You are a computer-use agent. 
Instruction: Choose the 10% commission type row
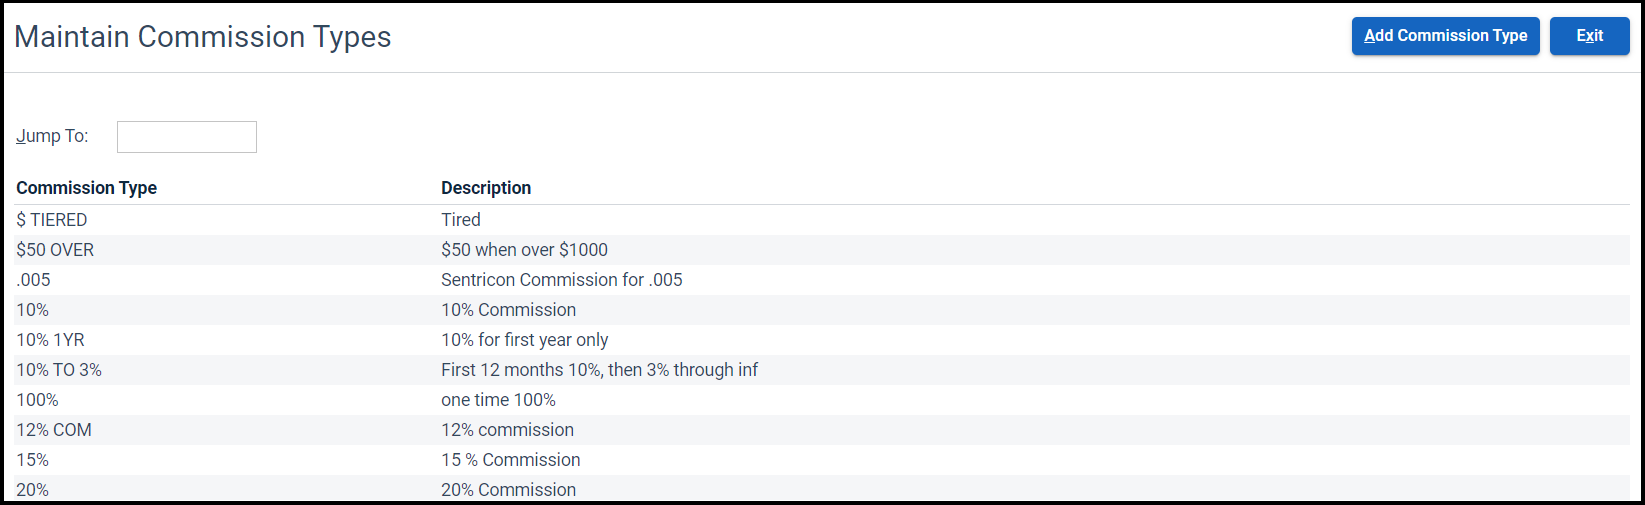tap(33, 310)
